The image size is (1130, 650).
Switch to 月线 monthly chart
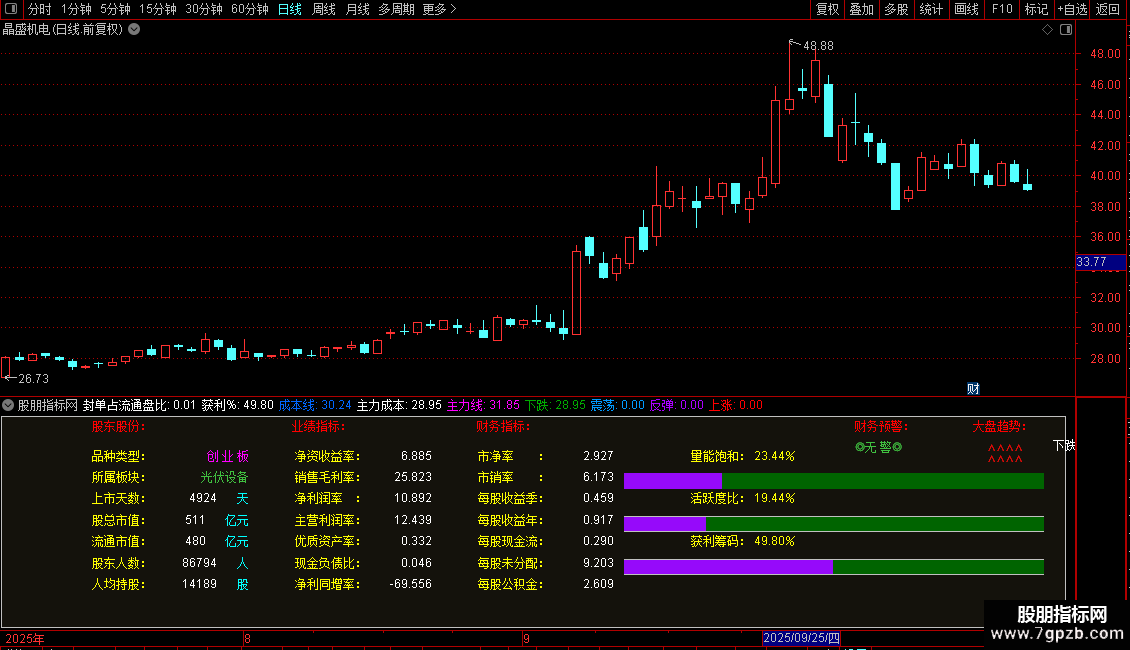357,9
